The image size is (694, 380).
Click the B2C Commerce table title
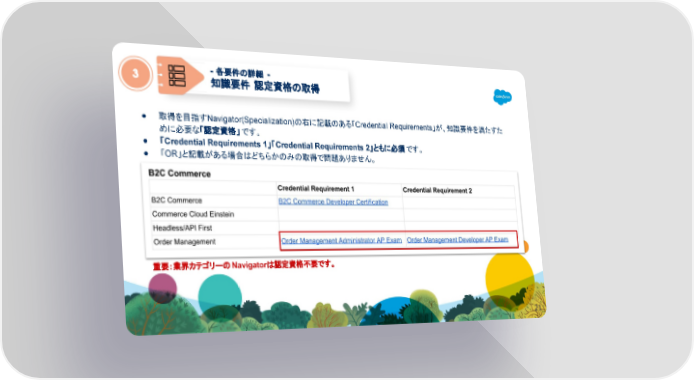click(179, 173)
